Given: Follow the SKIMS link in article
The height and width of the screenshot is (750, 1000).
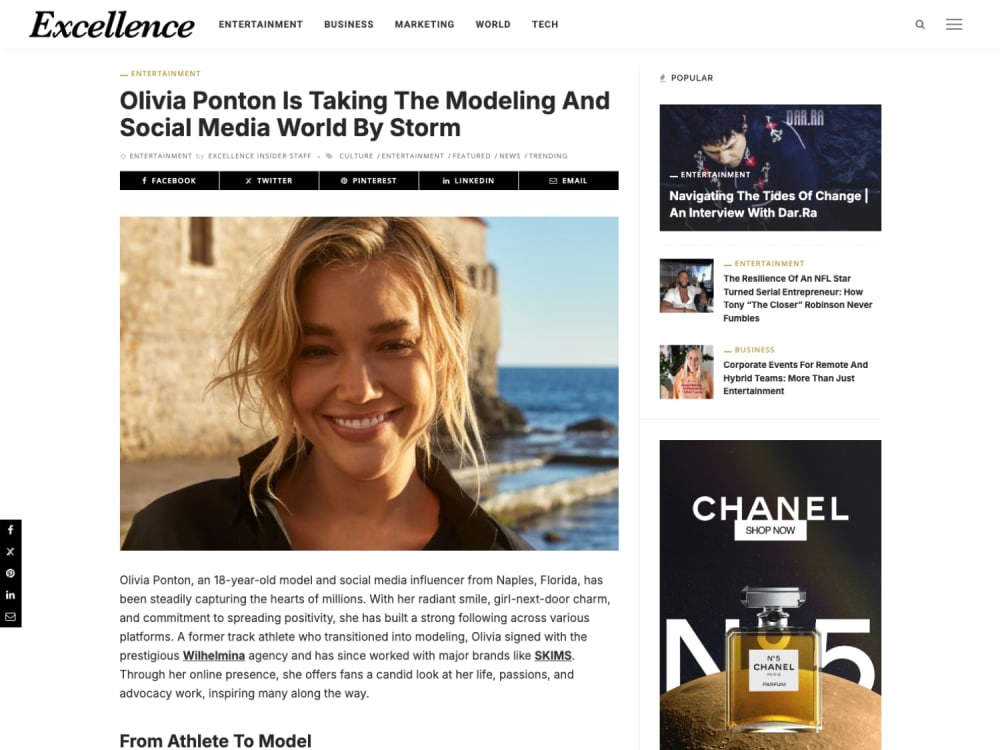Looking at the screenshot, I should pos(552,656).
